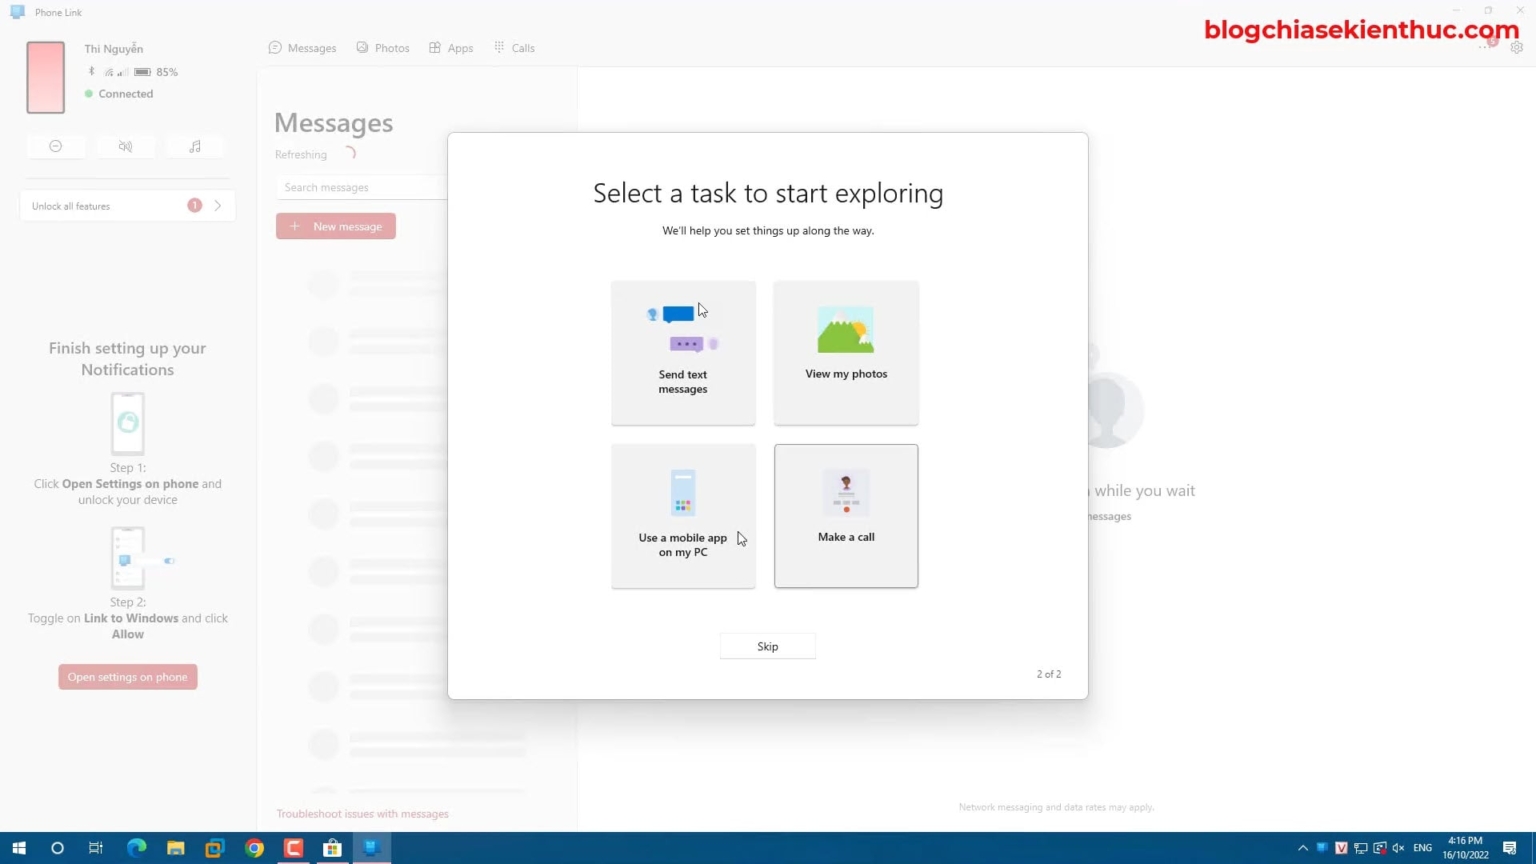Switch to the Calls tab

pyautogui.click(x=513, y=47)
